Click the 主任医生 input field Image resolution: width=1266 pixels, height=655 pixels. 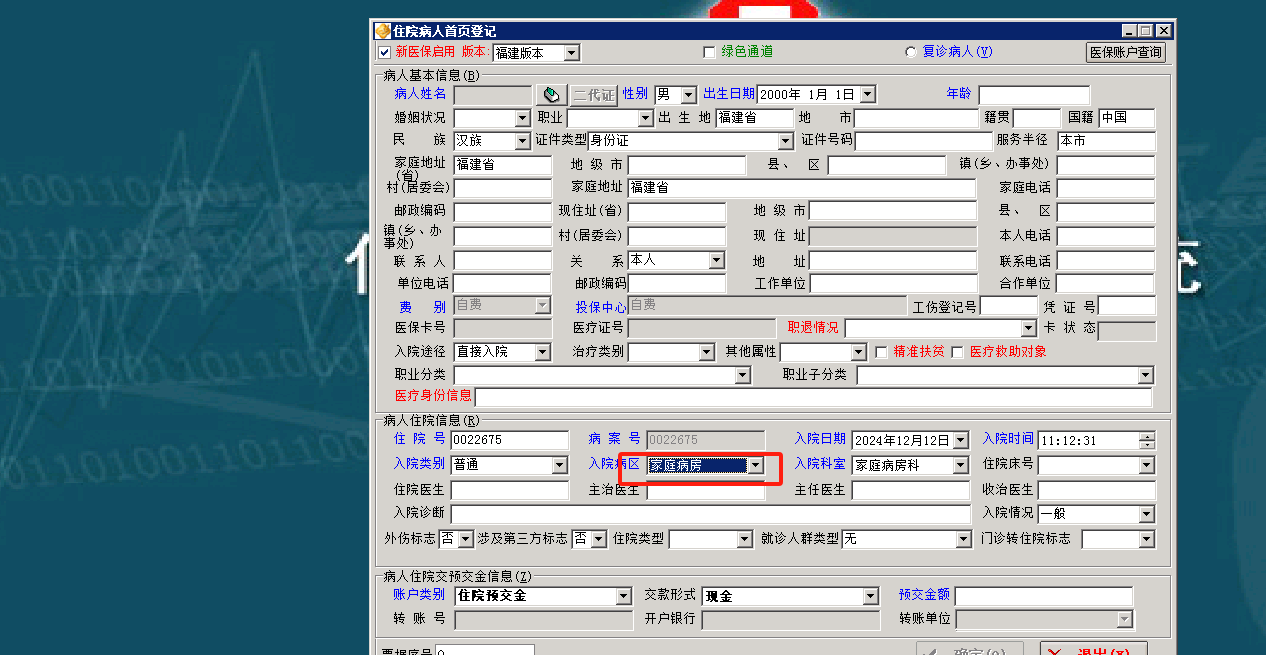click(909, 490)
